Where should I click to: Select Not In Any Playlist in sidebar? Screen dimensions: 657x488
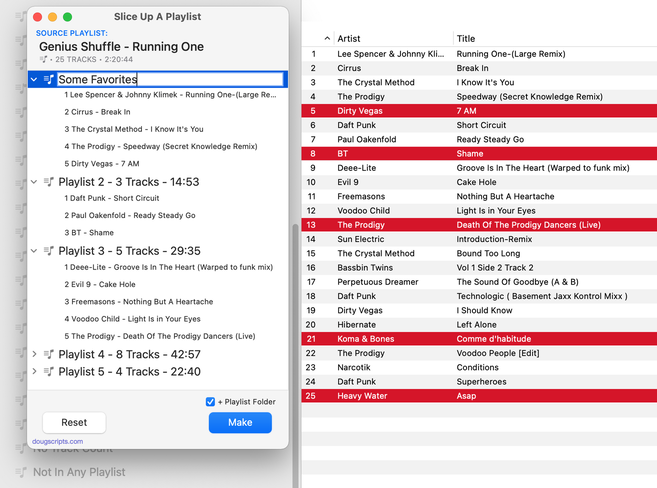pyautogui.click(x=79, y=472)
